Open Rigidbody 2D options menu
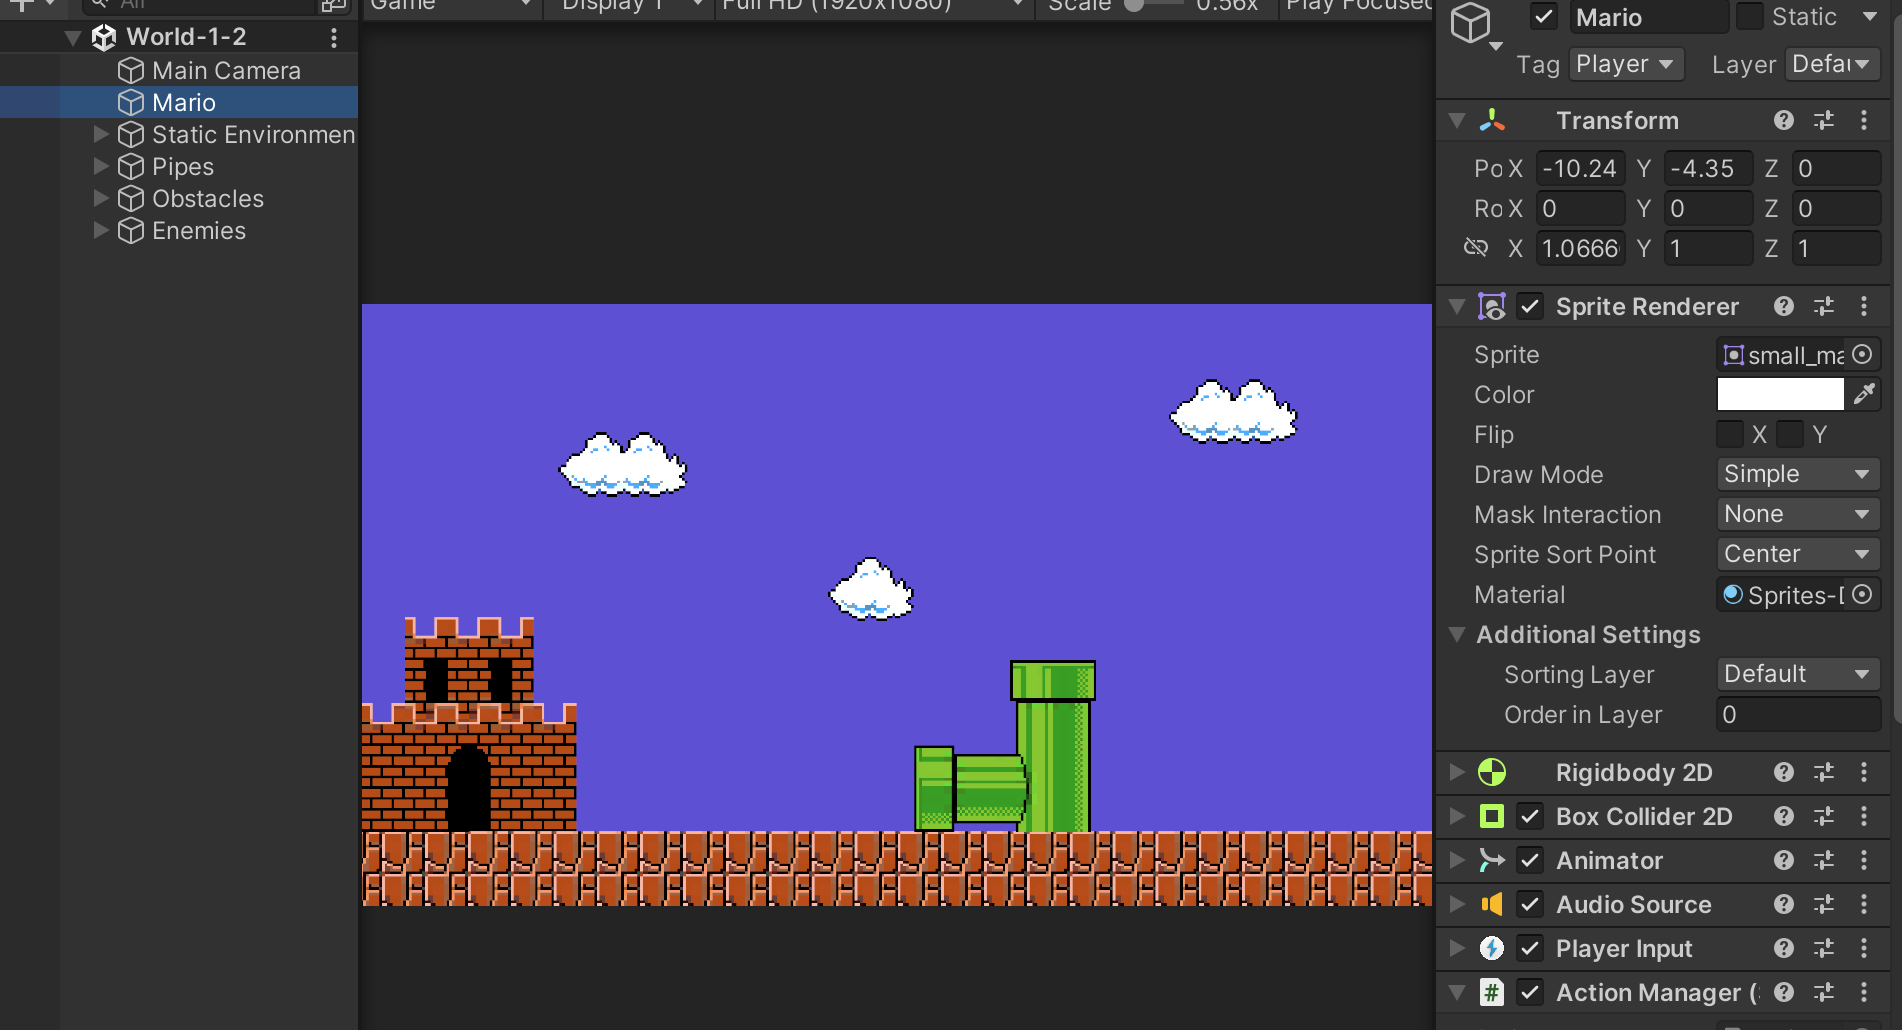This screenshot has height=1030, width=1902. (x=1864, y=772)
